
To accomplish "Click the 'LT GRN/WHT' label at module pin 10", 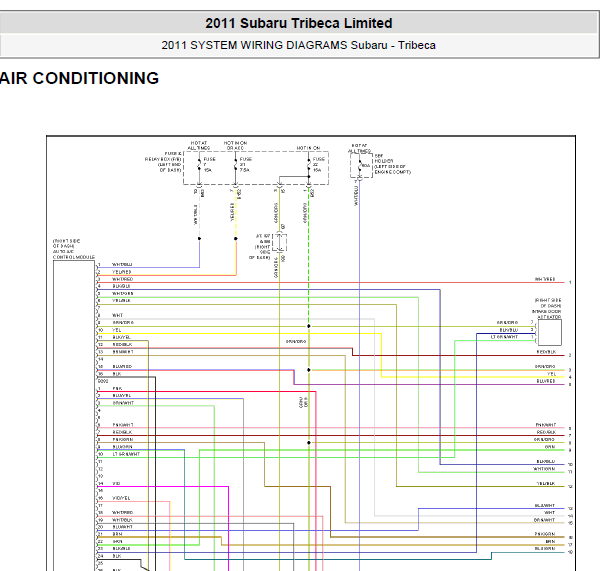I will tap(126, 454).
